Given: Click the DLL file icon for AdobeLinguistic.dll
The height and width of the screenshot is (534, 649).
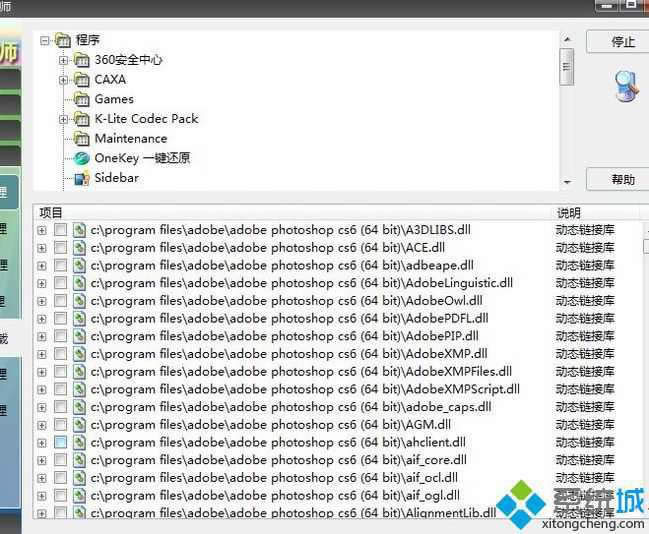Looking at the screenshot, I should click(79, 283).
